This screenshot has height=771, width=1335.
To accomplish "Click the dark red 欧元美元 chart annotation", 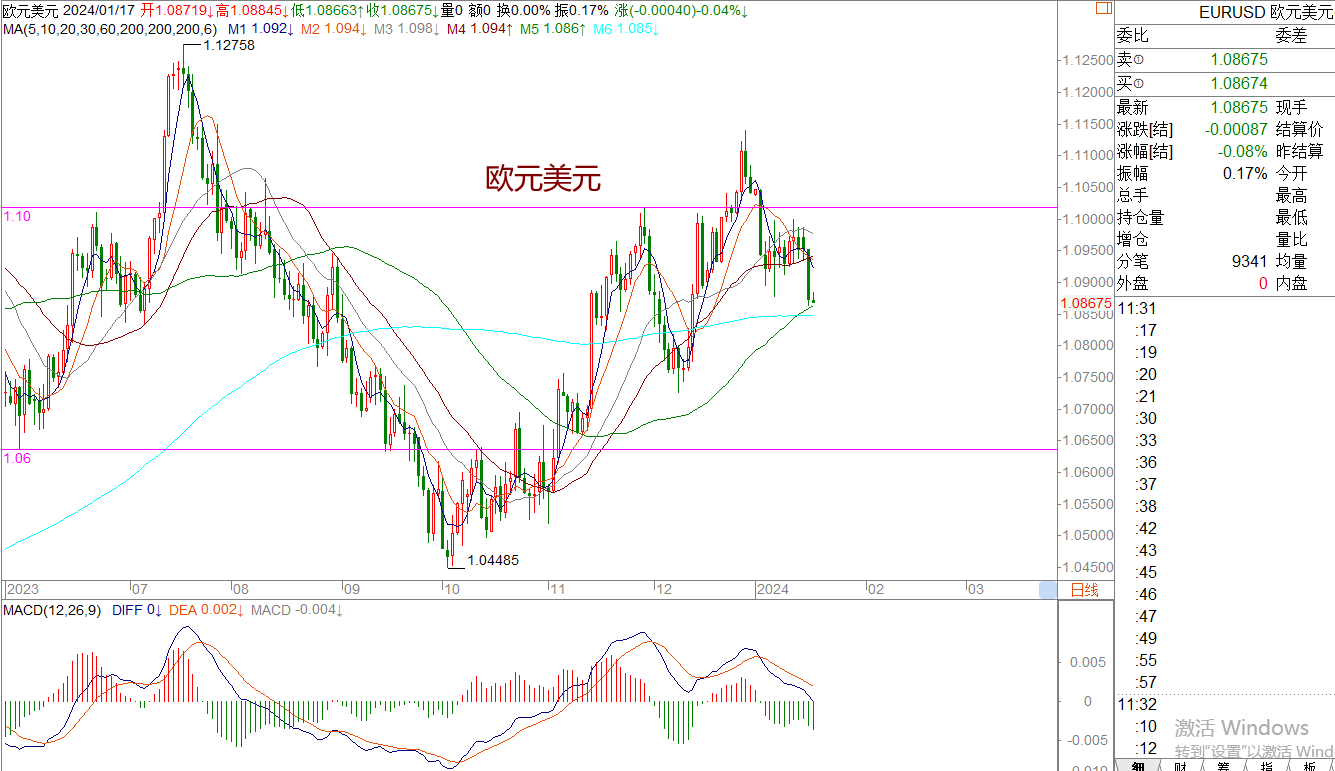I will (543, 179).
